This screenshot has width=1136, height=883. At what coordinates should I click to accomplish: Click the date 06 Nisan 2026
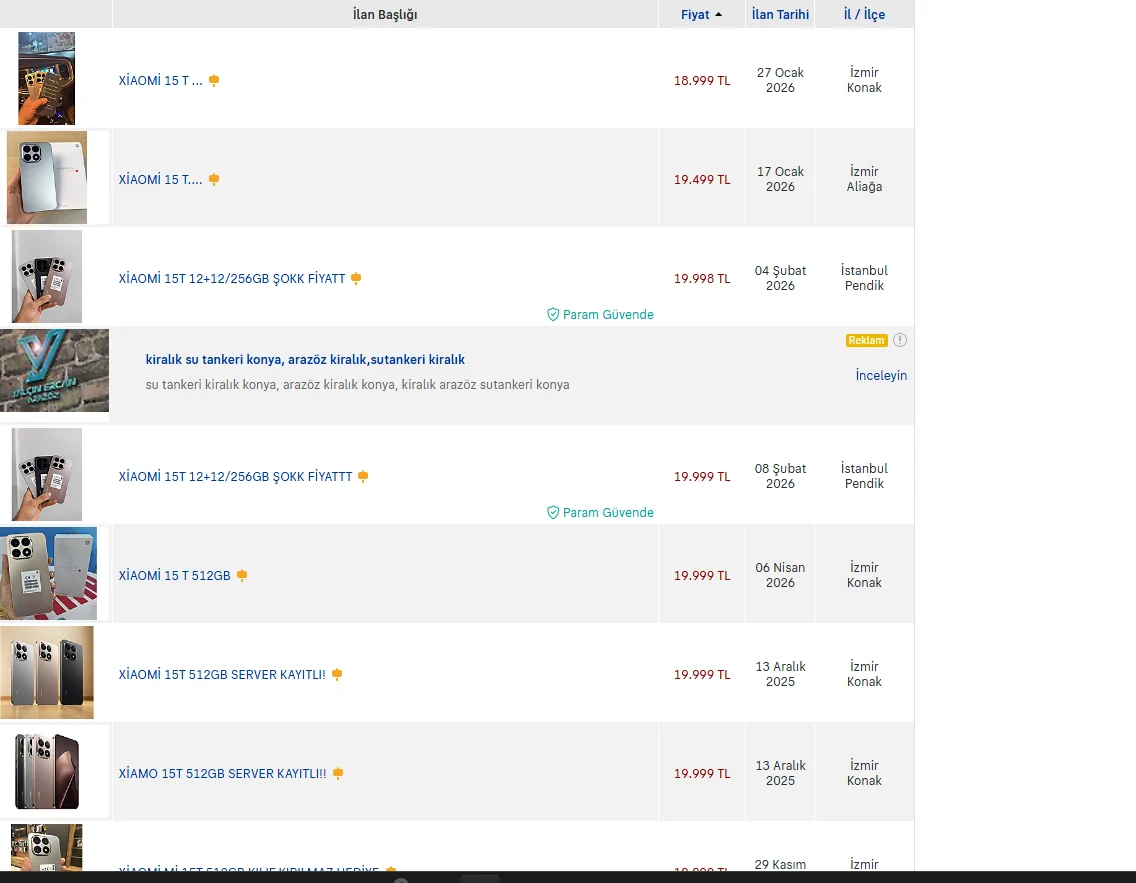(x=780, y=575)
